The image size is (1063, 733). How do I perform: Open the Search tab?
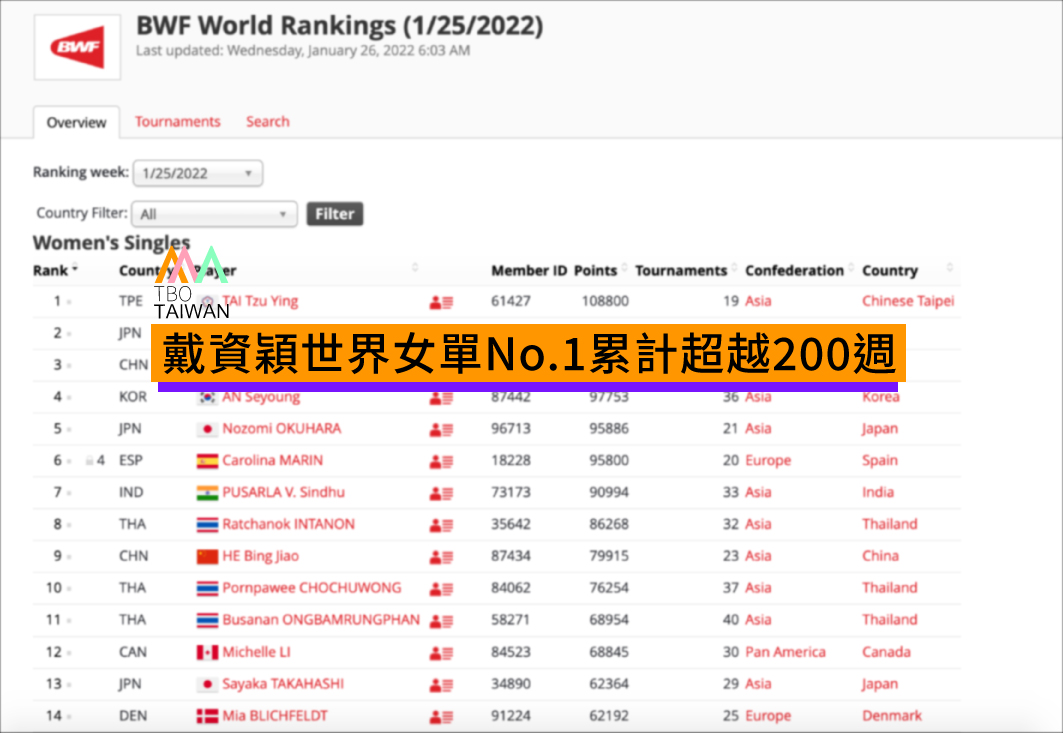(267, 122)
